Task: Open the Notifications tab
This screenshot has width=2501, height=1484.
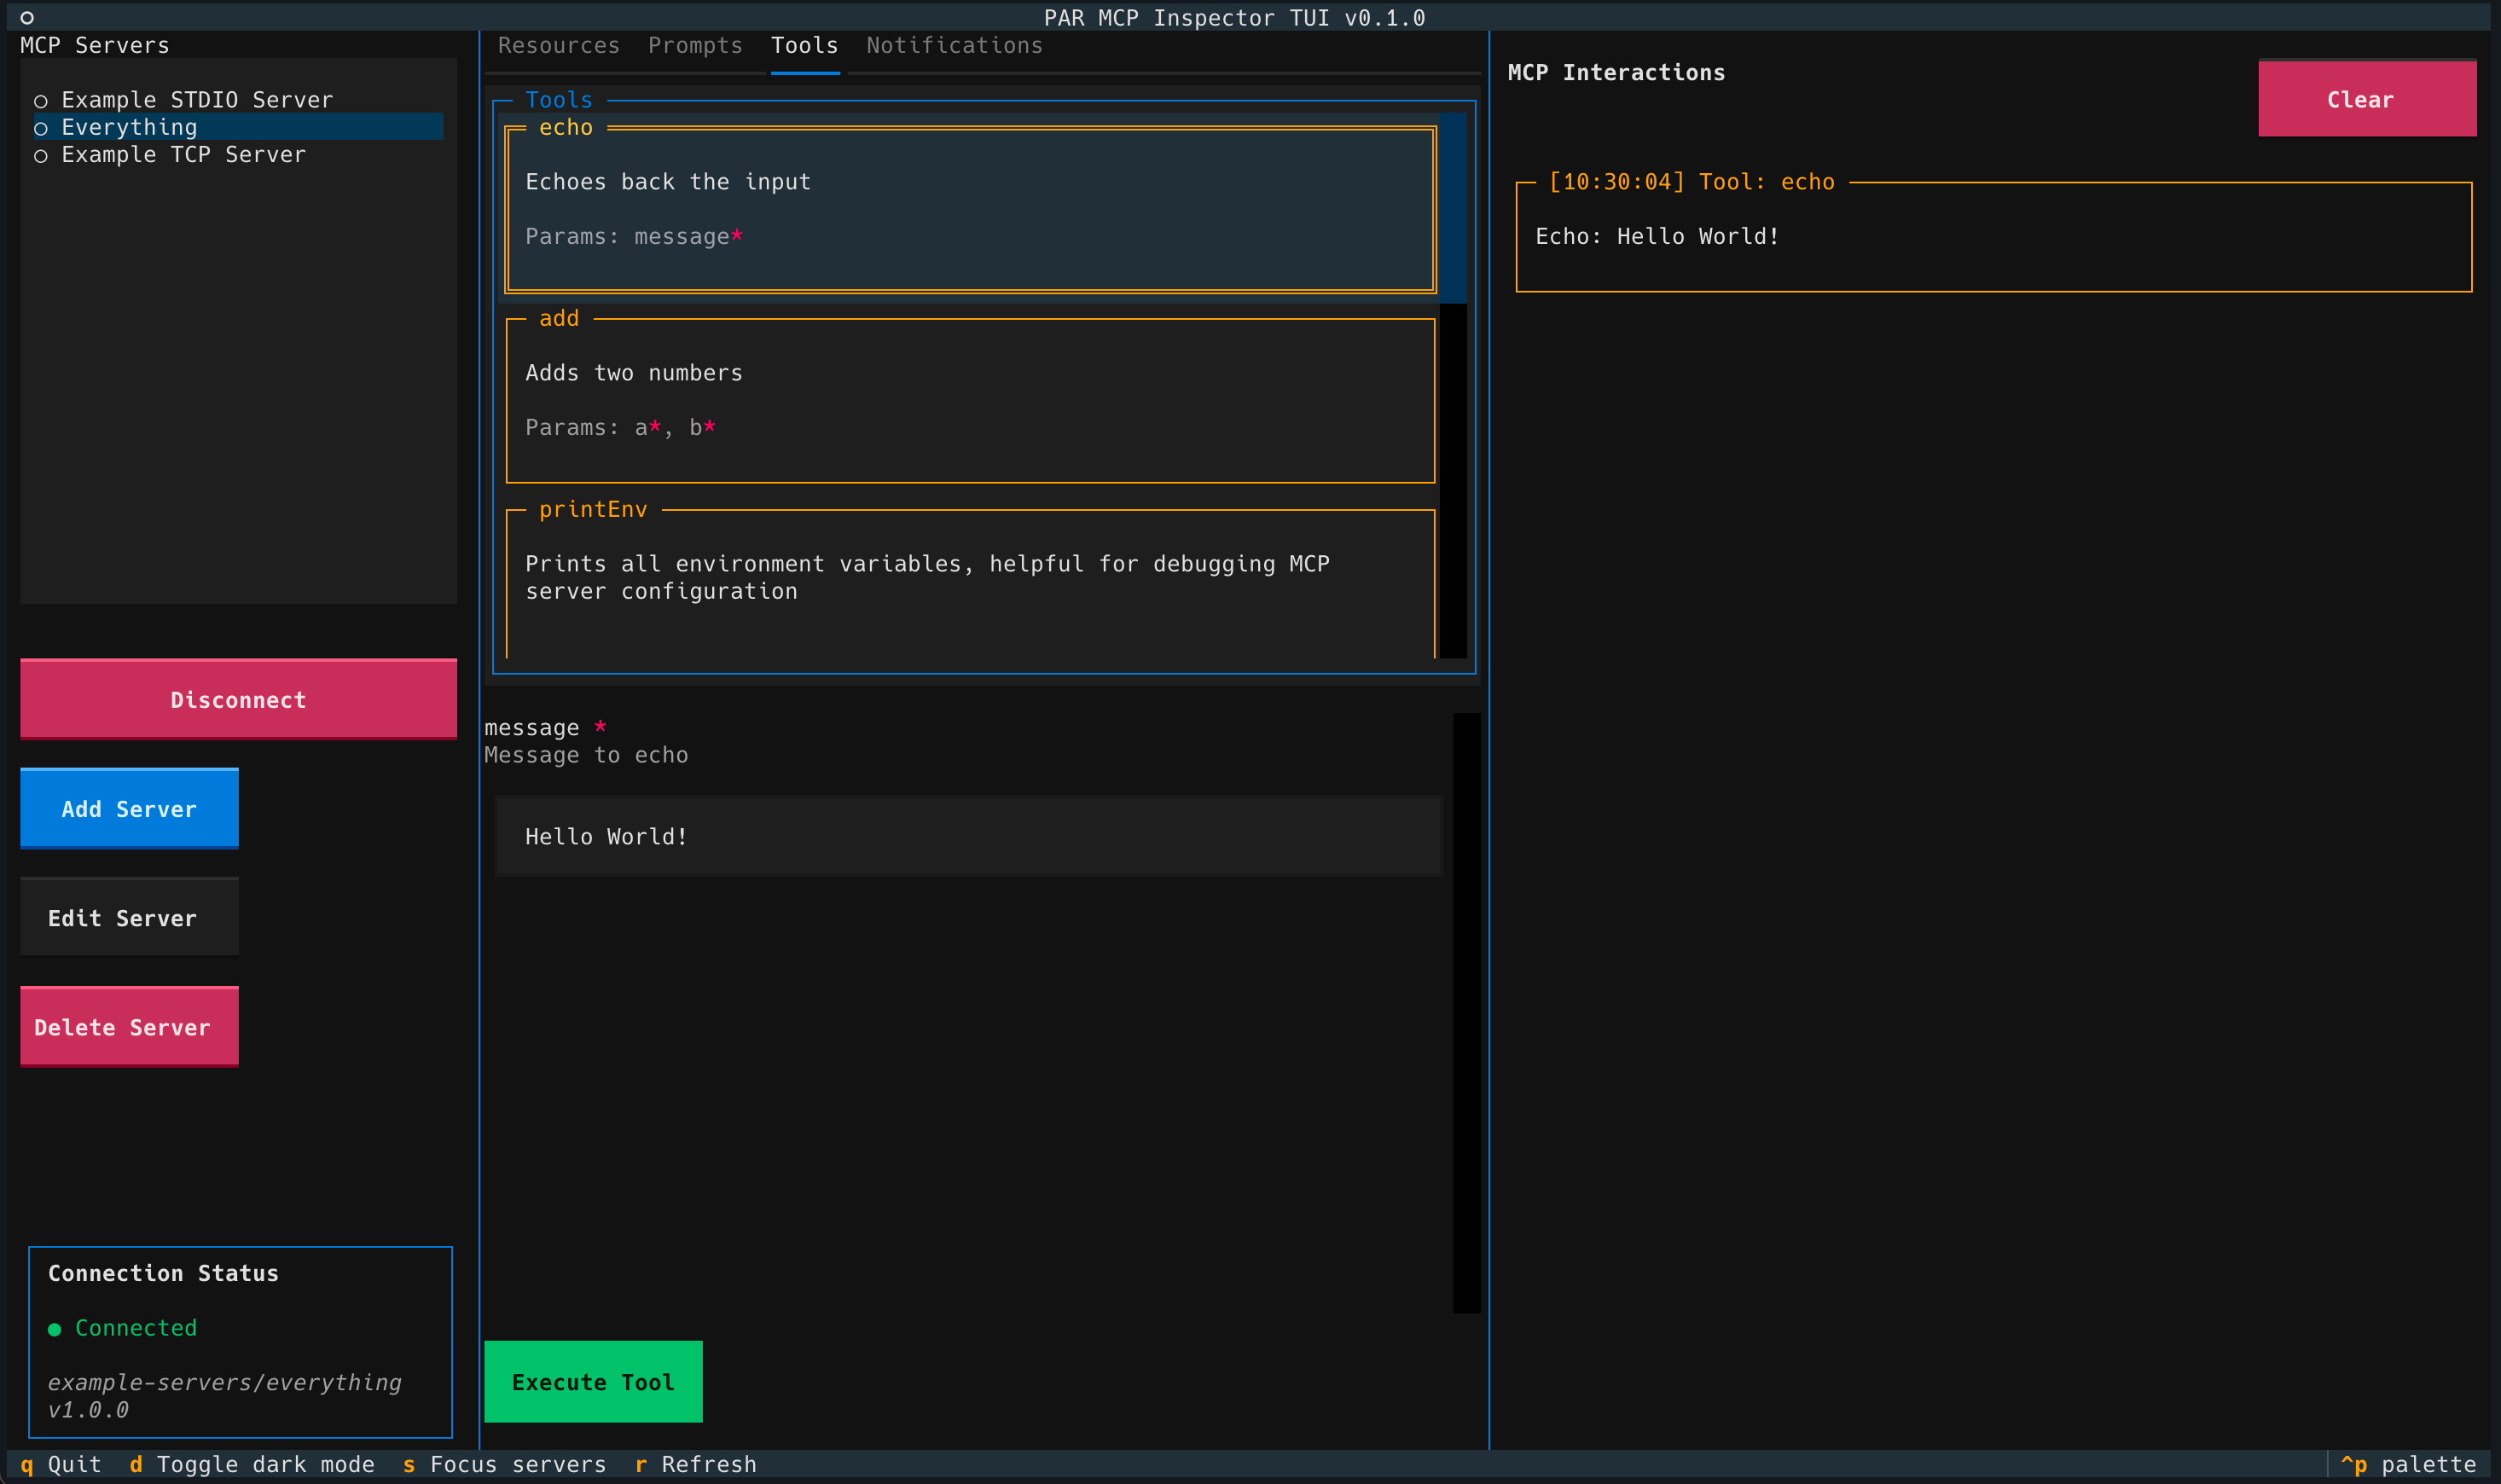Action: point(954,46)
